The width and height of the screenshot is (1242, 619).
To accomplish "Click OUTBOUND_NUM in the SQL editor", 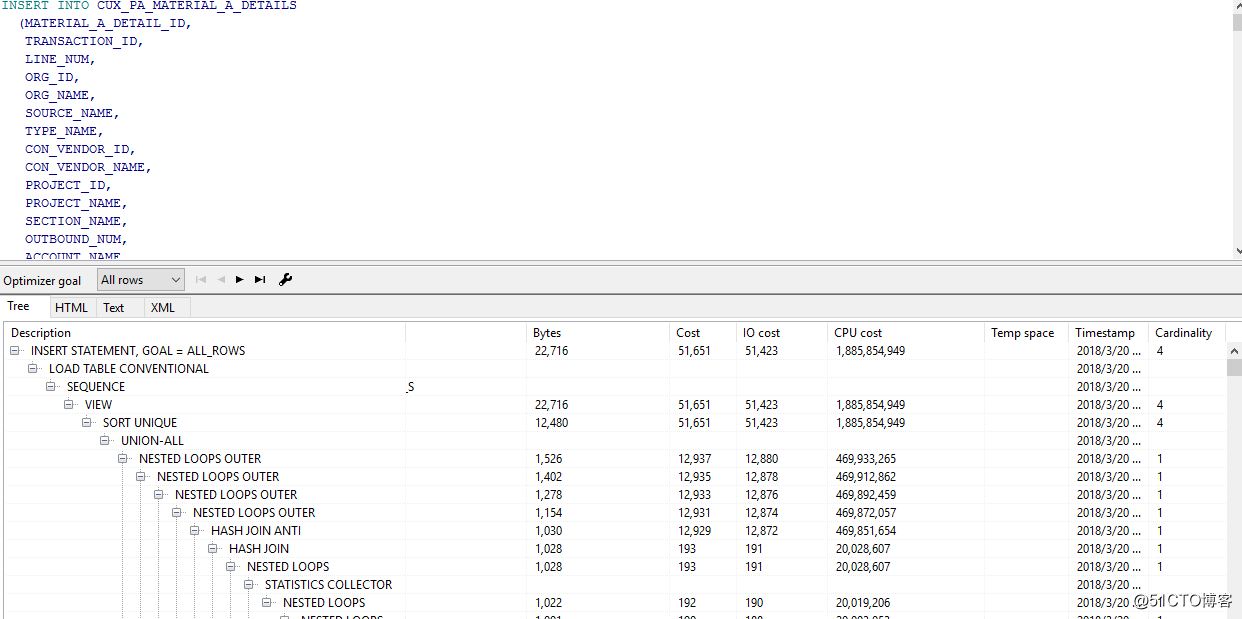I will (x=73, y=239).
